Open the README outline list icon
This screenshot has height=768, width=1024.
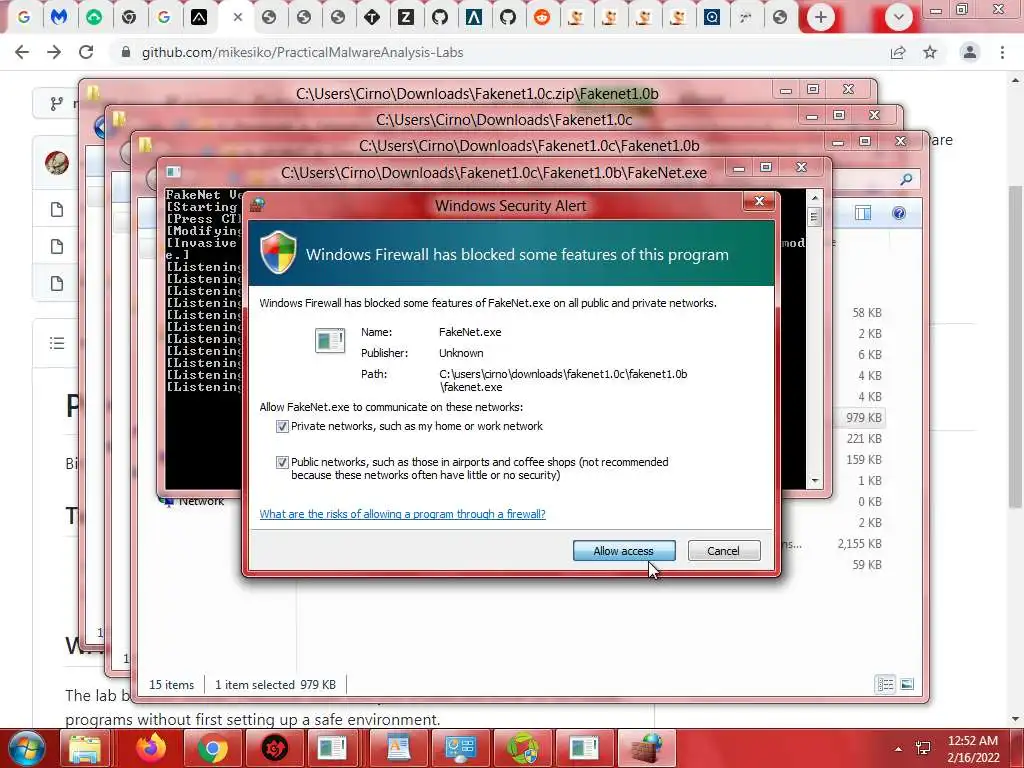pos(57,343)
